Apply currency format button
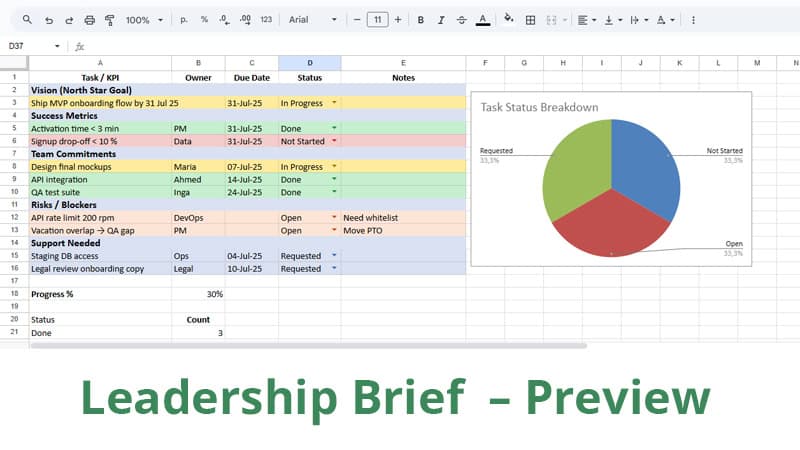This screenshot has width=800, height=450. [x=184, y=20]
